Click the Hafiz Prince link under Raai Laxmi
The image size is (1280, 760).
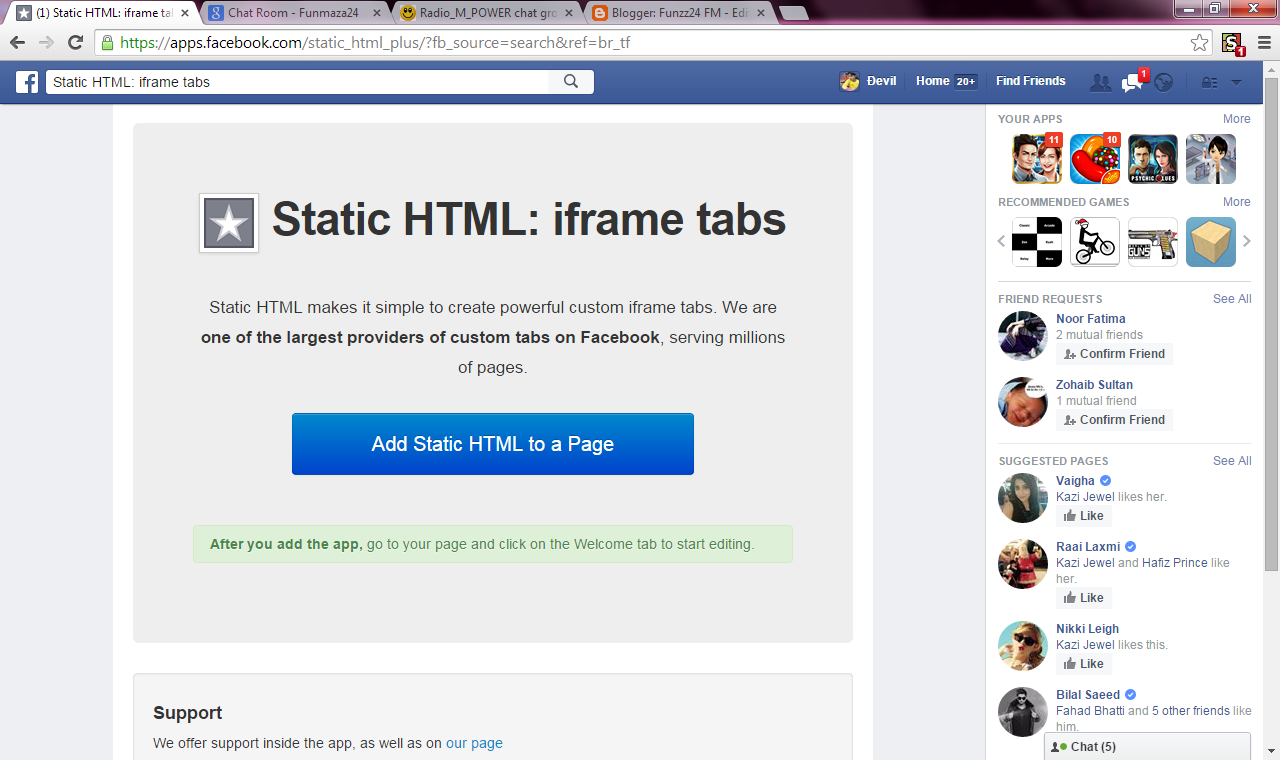point(1175,563)
